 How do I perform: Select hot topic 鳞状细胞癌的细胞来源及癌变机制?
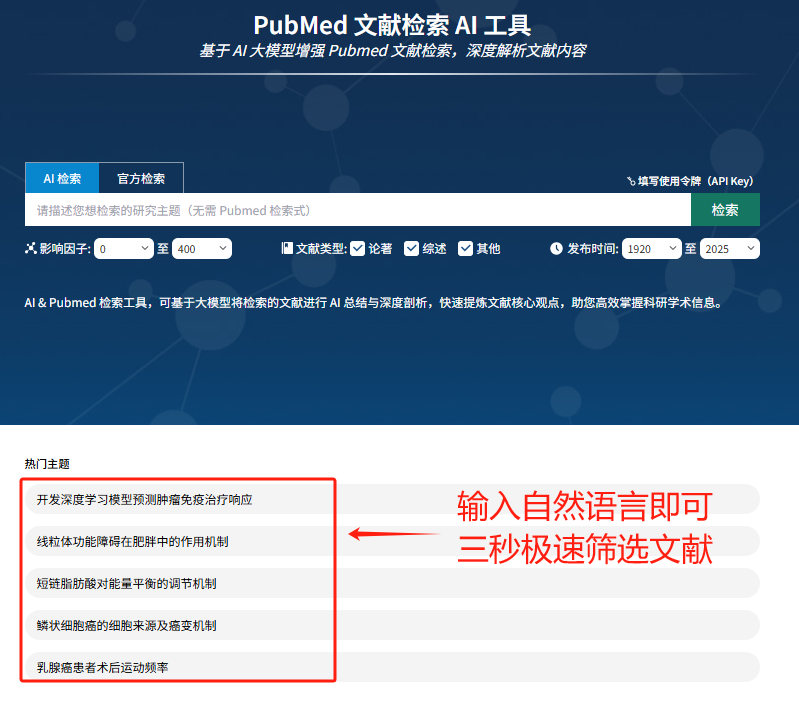[392, 625]
